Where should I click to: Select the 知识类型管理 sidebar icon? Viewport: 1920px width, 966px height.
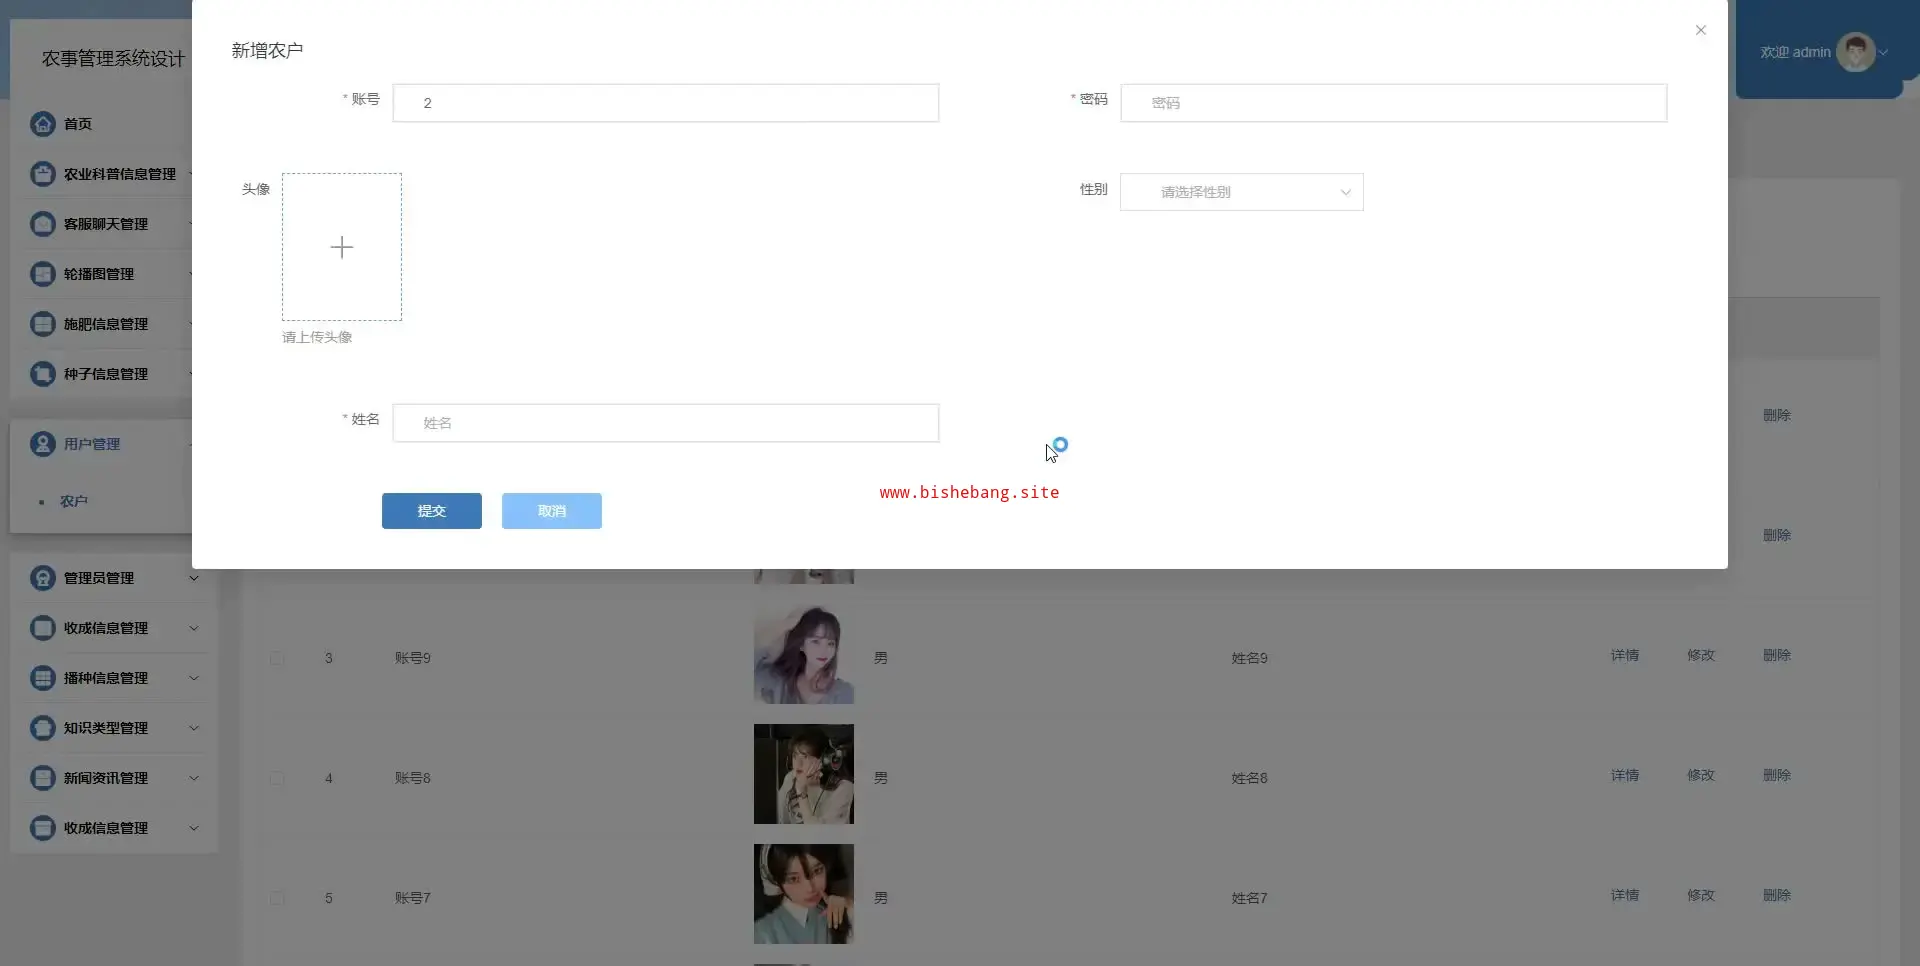[42, 728]
